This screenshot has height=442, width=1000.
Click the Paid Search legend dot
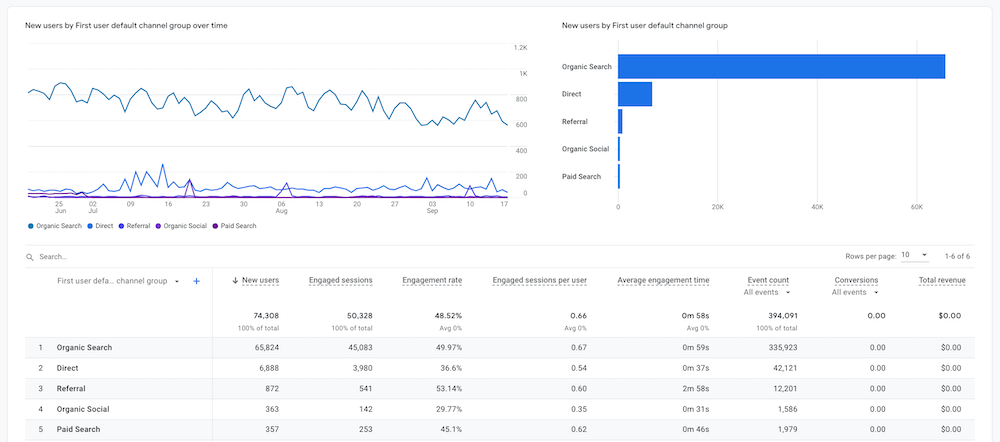[x=215, y=226]
